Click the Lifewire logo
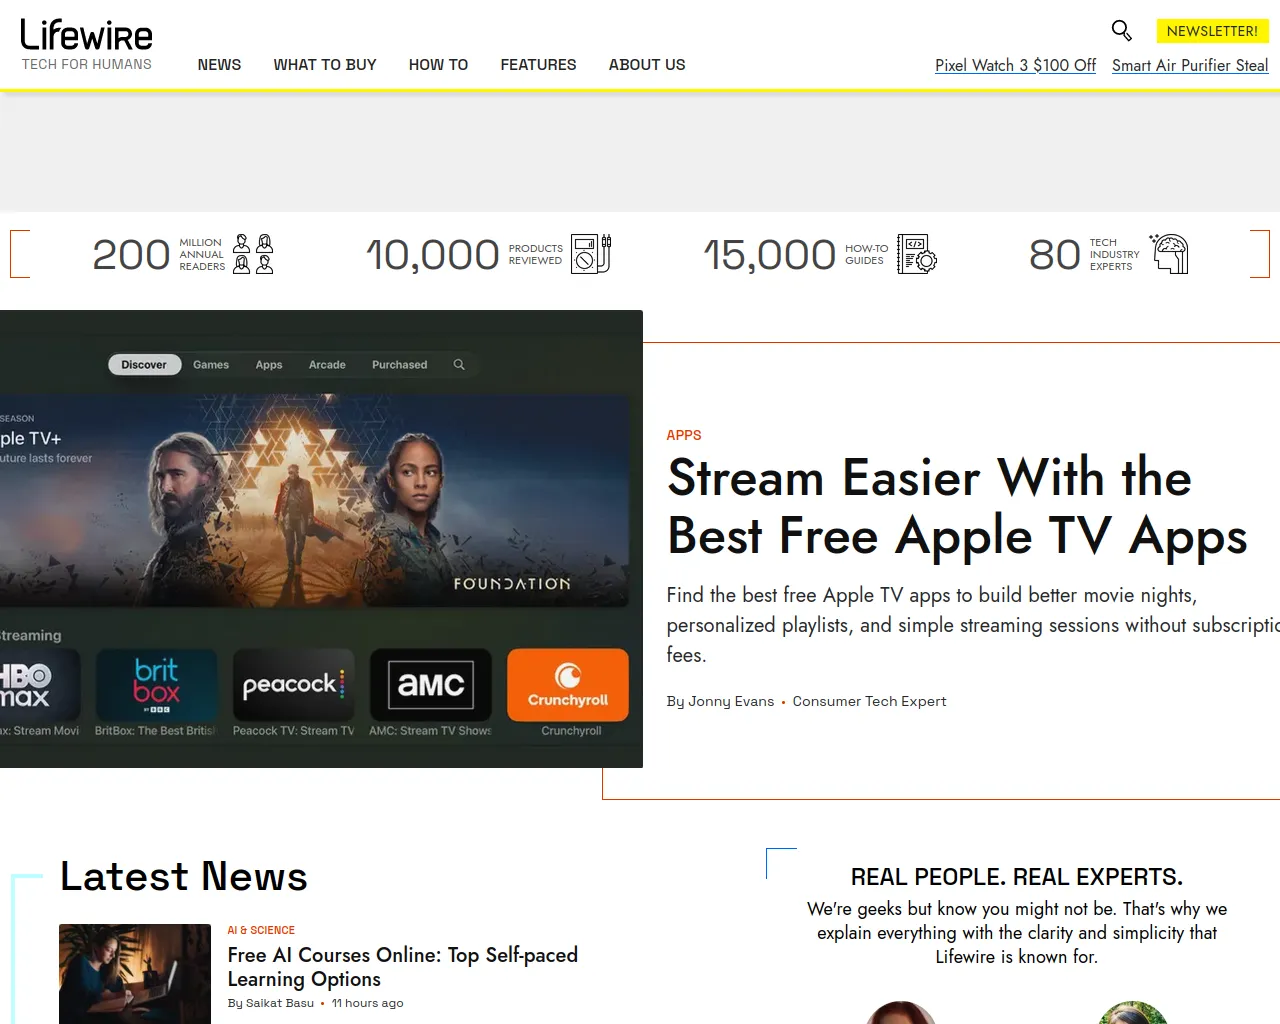 pyautogui.click(x=86, y=36)
